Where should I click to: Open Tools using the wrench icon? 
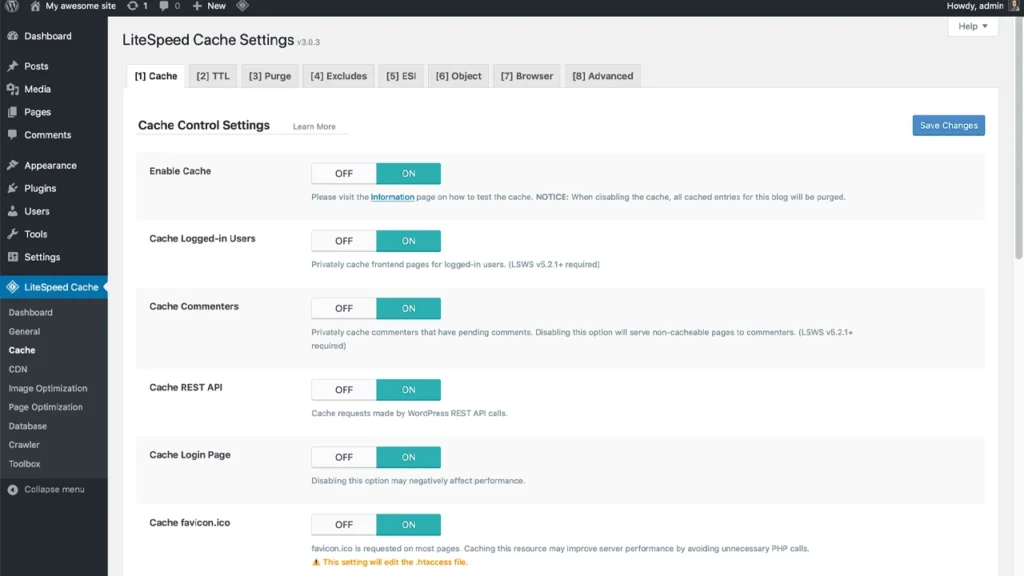pyautogui.click(x=14, y=233)
